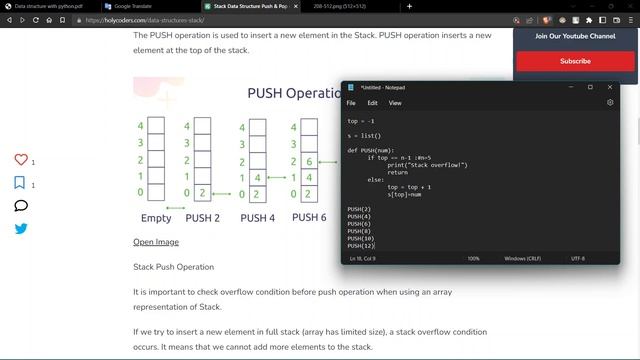Click the 'def PUSH(num):' line
640x360 pixels.
click(x=371, y=150)
